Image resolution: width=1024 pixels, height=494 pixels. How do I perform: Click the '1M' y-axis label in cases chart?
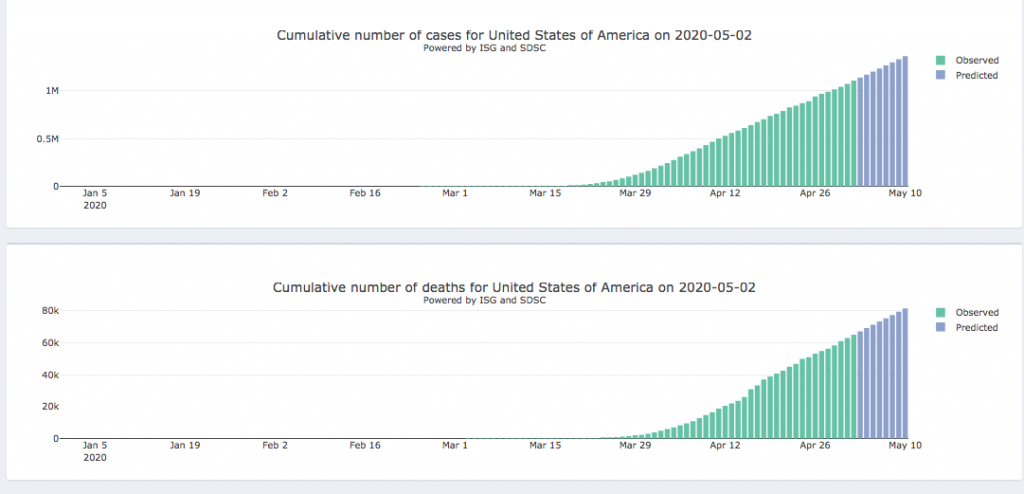tap(52, 91)
